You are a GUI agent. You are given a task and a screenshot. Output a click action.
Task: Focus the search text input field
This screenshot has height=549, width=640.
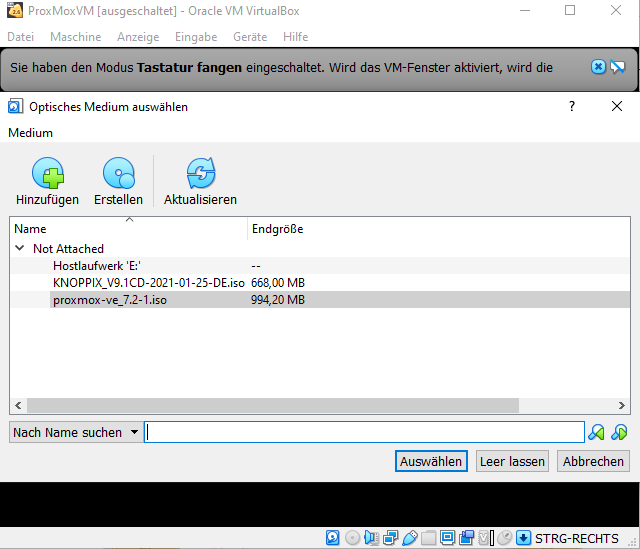click(364, 432)
